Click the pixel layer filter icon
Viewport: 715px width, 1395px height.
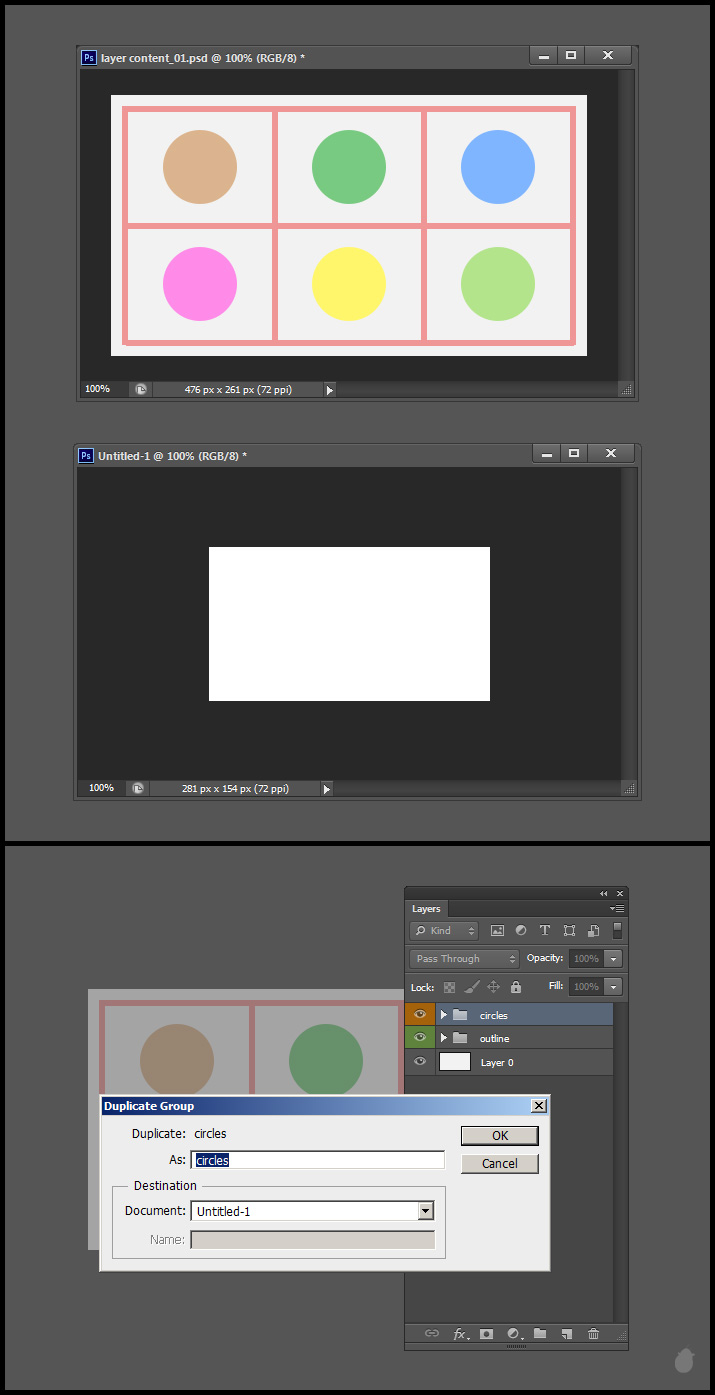coord(497,931)
